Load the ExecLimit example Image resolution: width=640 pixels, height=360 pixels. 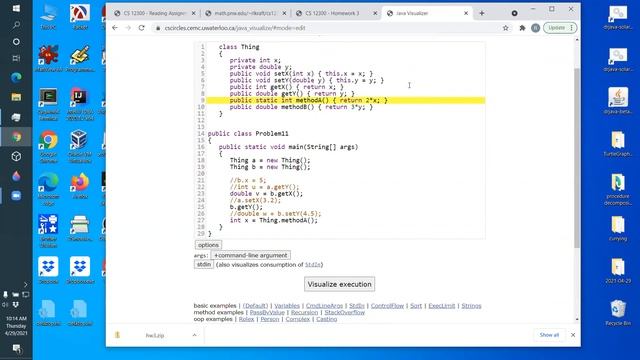(442, 306)
